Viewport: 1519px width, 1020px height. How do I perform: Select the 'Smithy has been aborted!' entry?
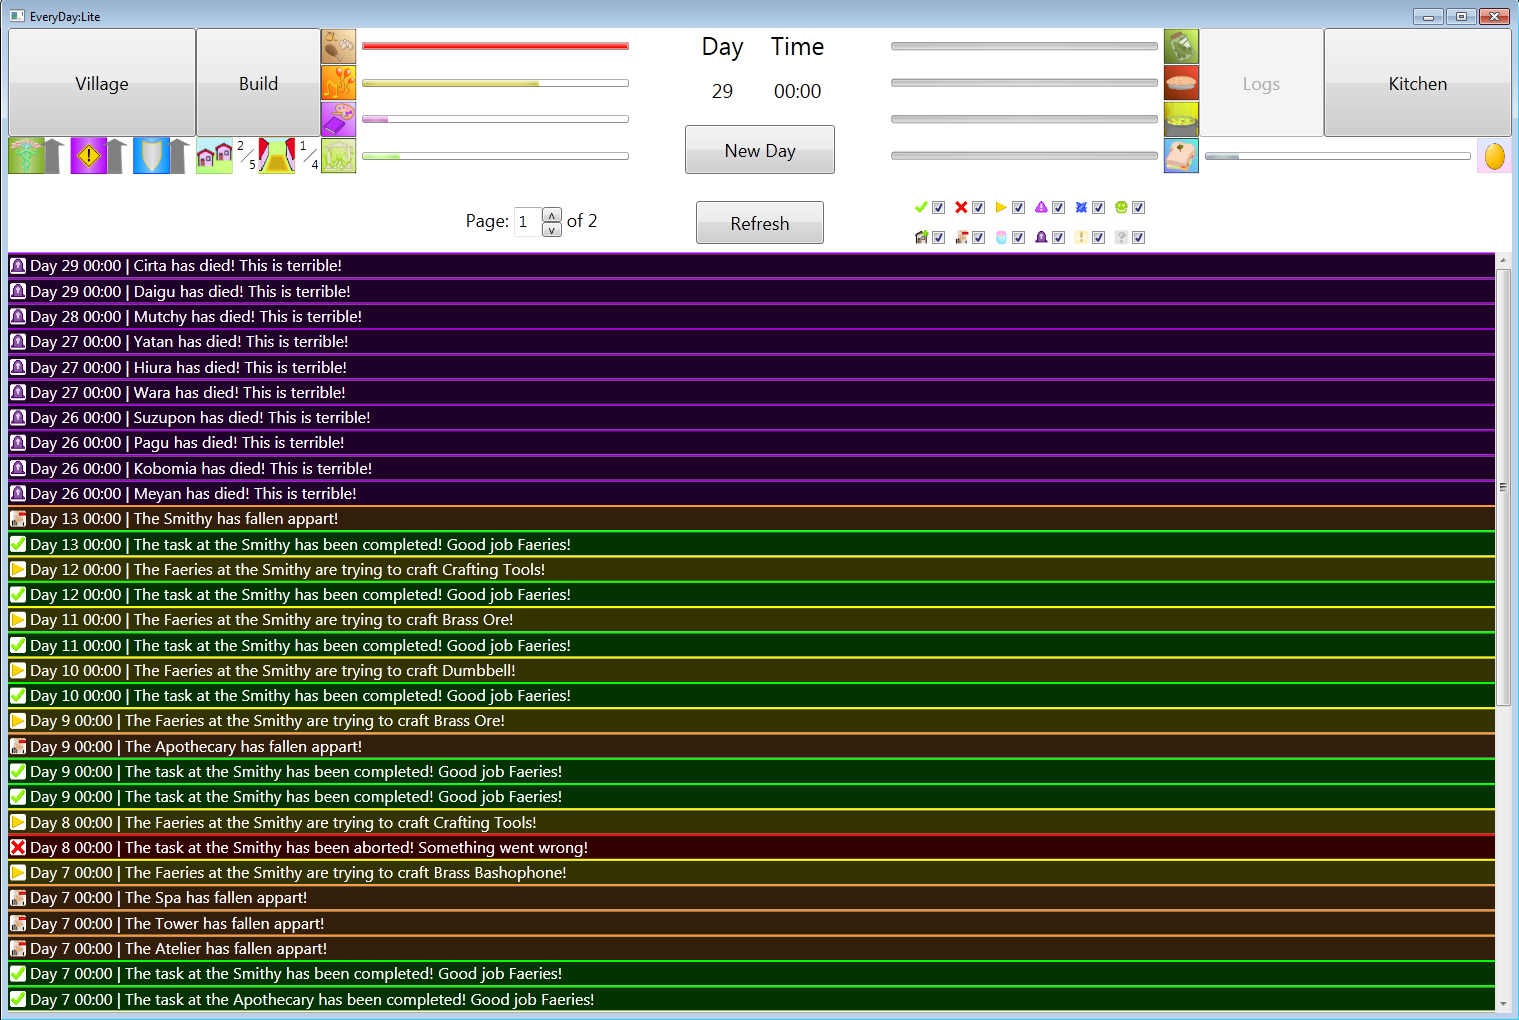coord(752,847)
